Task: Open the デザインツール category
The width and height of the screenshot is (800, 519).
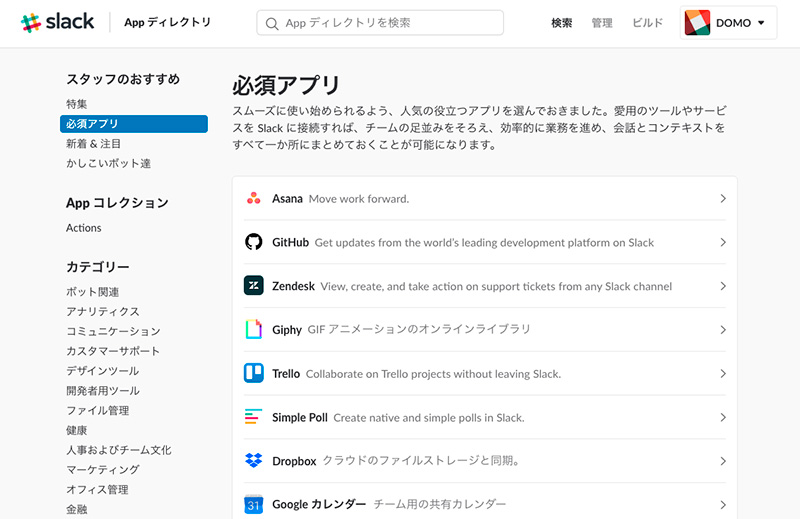Action: (103, 371)
